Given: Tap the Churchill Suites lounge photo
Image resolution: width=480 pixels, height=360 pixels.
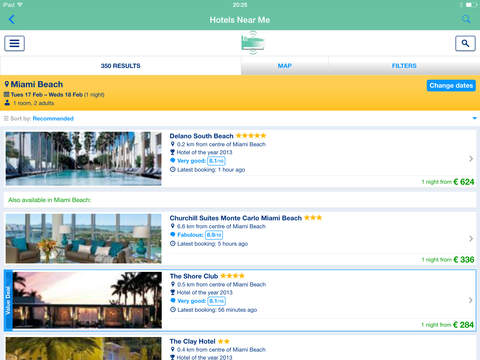Looking at the screenshot, I should point(84,239).
